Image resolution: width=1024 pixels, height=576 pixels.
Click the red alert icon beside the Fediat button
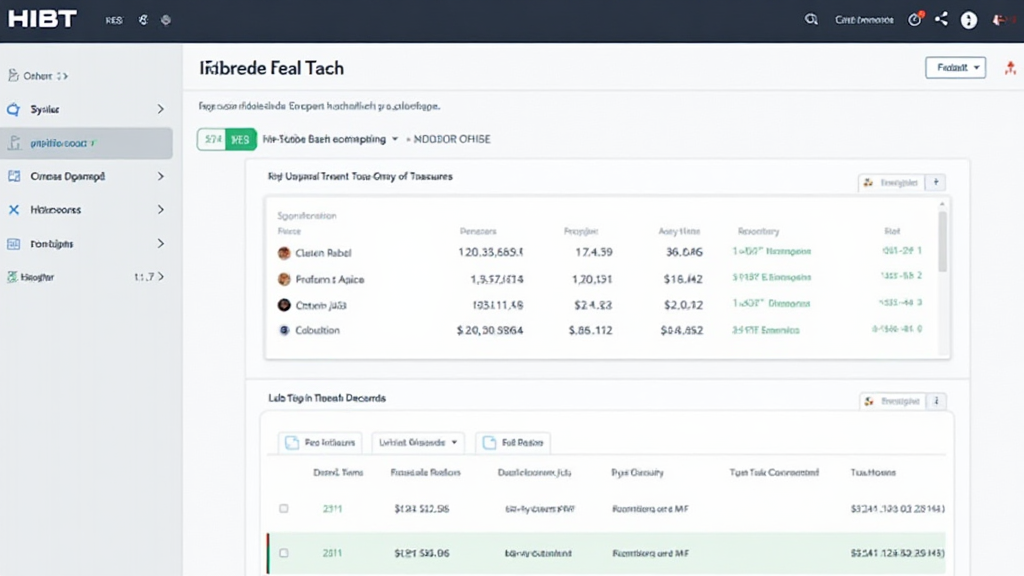point(1010,67)
